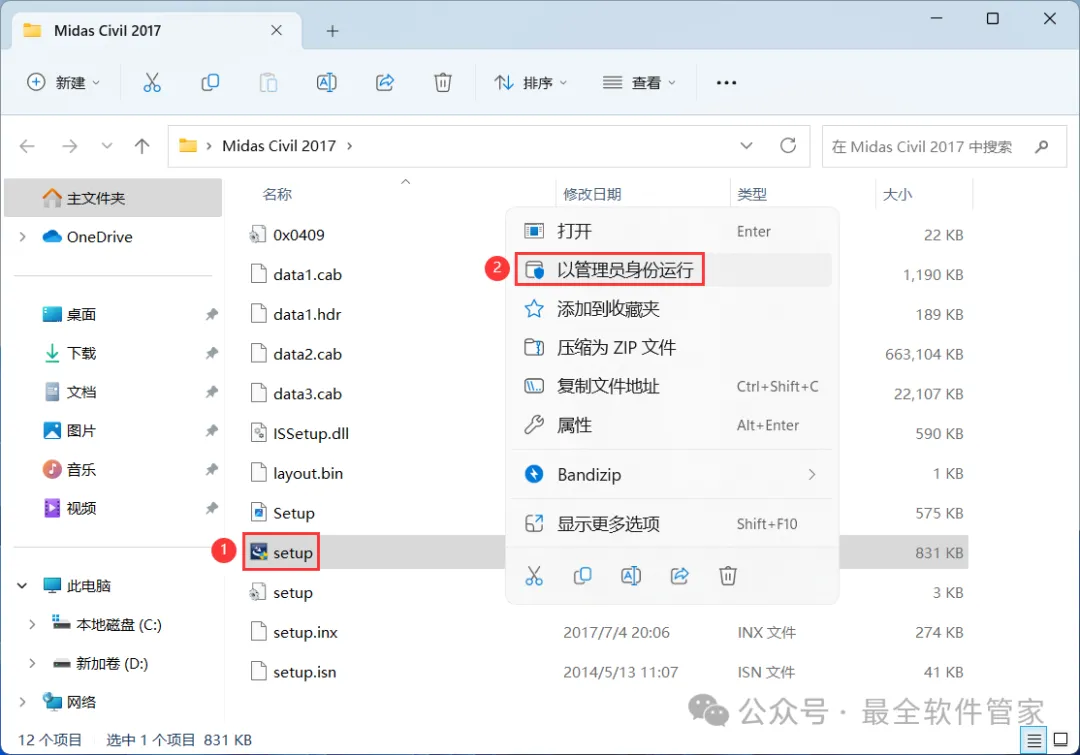Select the layout.bin file
Image resolution: width=1080 pixels, height=755 pixels.
pos(308,474)
